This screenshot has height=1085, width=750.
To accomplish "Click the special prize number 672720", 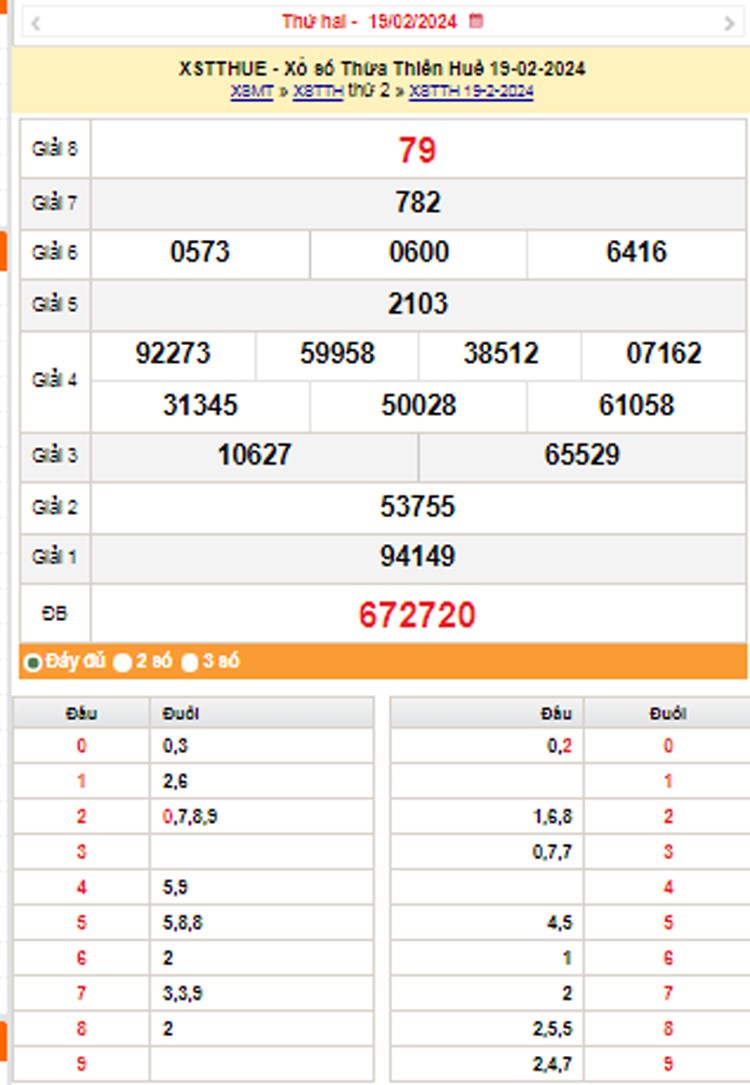I will [418, 615].
